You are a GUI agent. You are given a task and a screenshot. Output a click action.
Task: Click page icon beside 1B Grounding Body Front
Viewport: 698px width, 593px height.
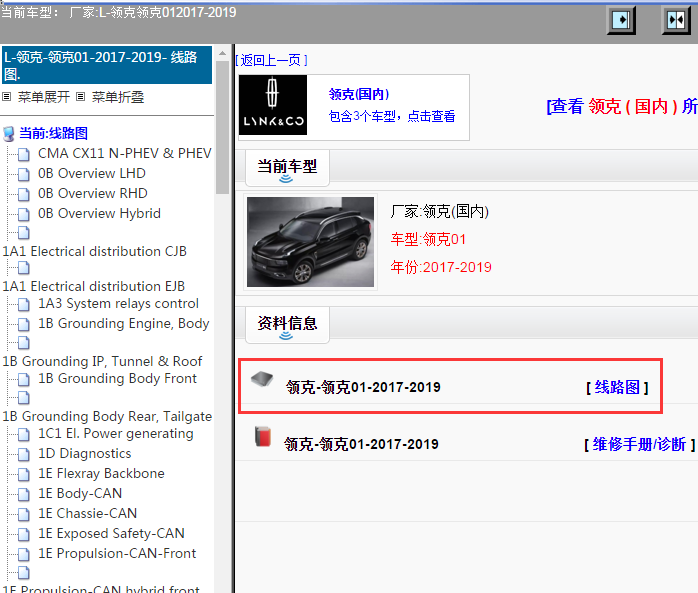(24, 379)
